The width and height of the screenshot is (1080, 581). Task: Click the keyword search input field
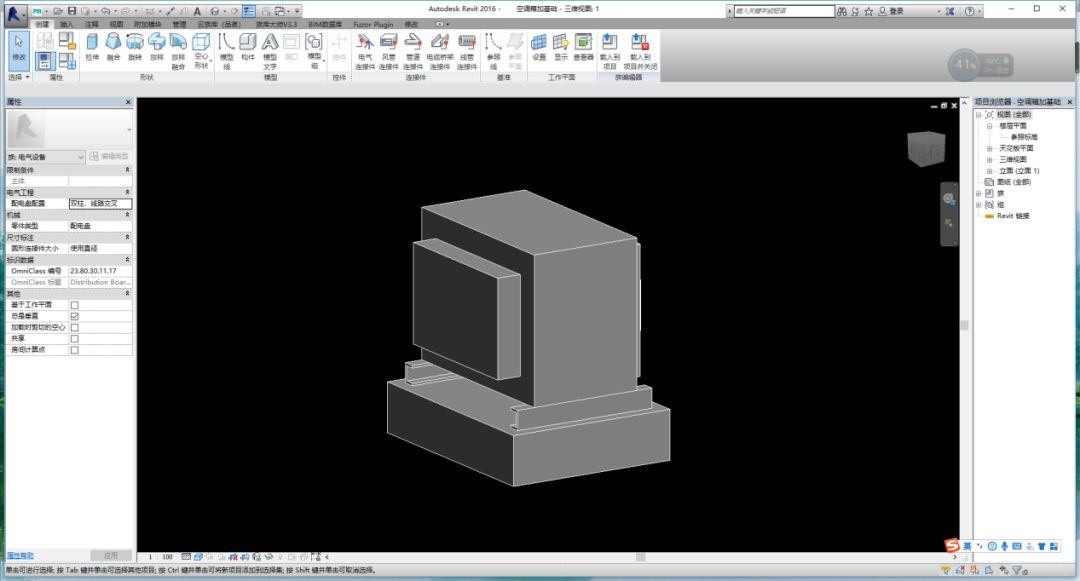tap(784, 11)
